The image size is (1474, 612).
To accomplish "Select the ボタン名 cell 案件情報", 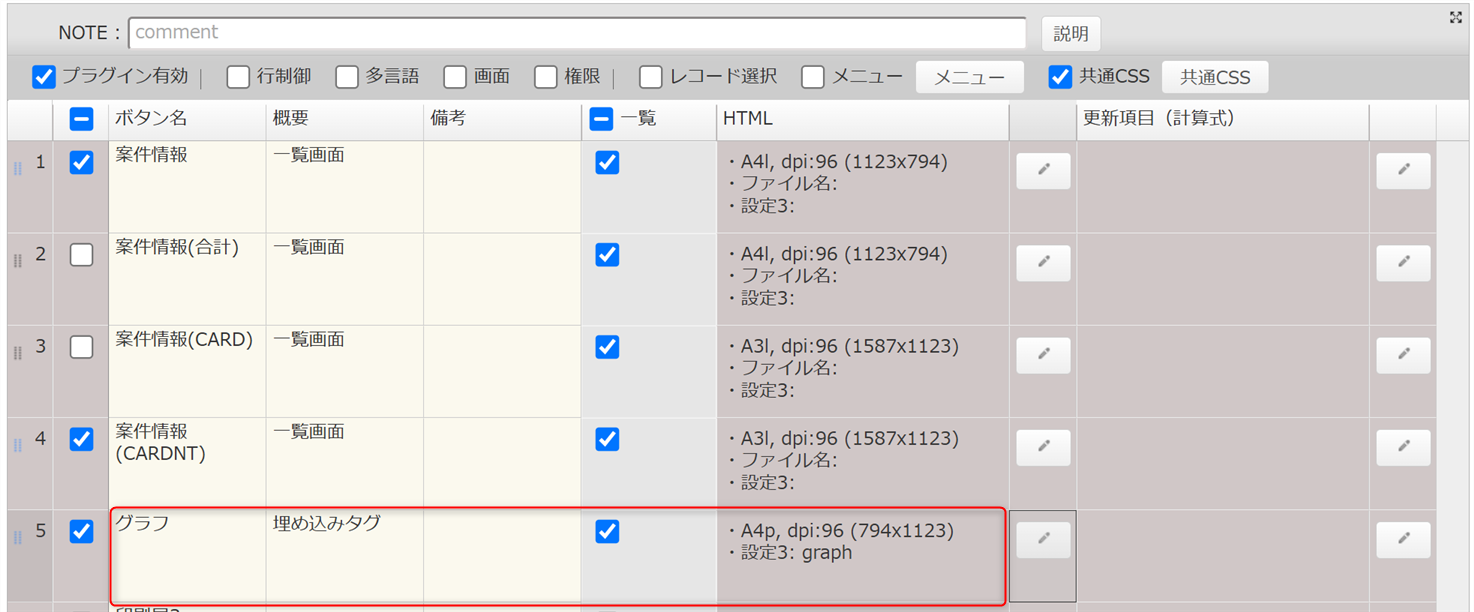I will (x=187, y=187).
